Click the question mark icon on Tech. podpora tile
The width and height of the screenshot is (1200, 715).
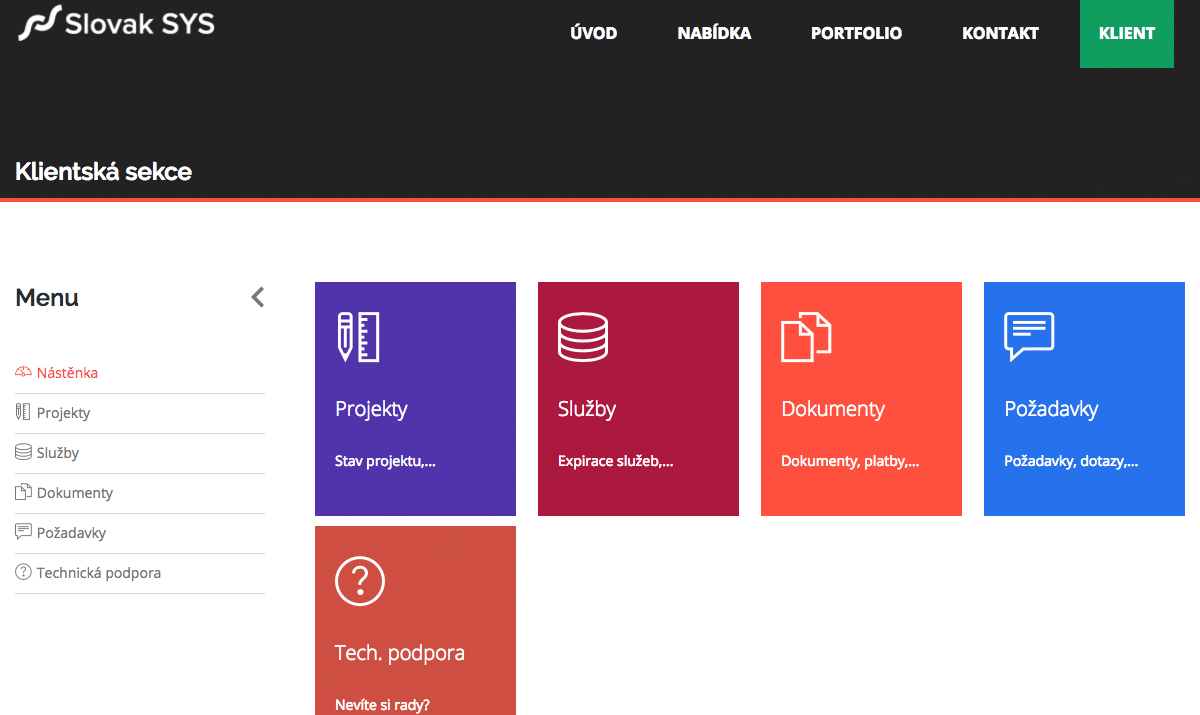point(360,581)
